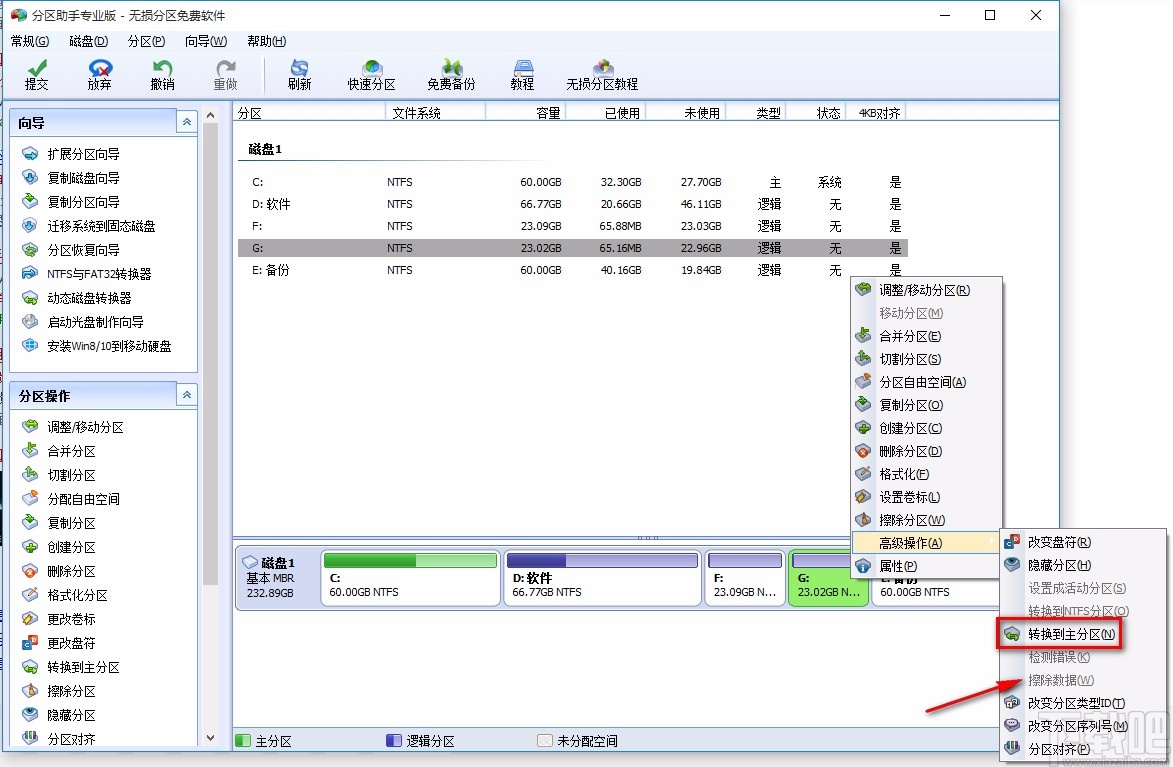The width and height of the screenshot is (1173, 767).
Task: Click the 撤销 (undo) toolbar icon
Action: pos(162,75)
